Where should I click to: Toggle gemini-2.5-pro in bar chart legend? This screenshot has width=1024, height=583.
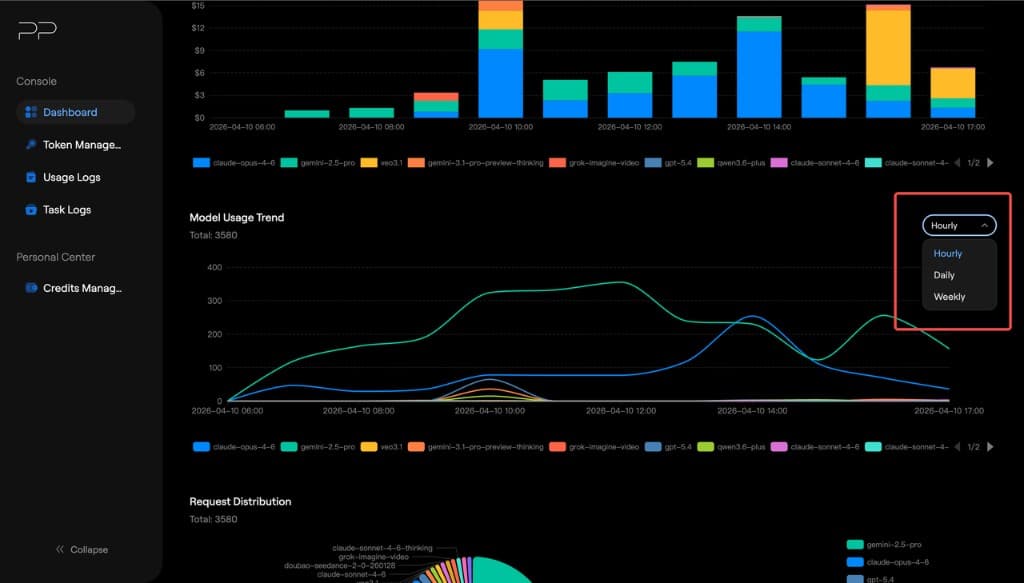point(318,163)
